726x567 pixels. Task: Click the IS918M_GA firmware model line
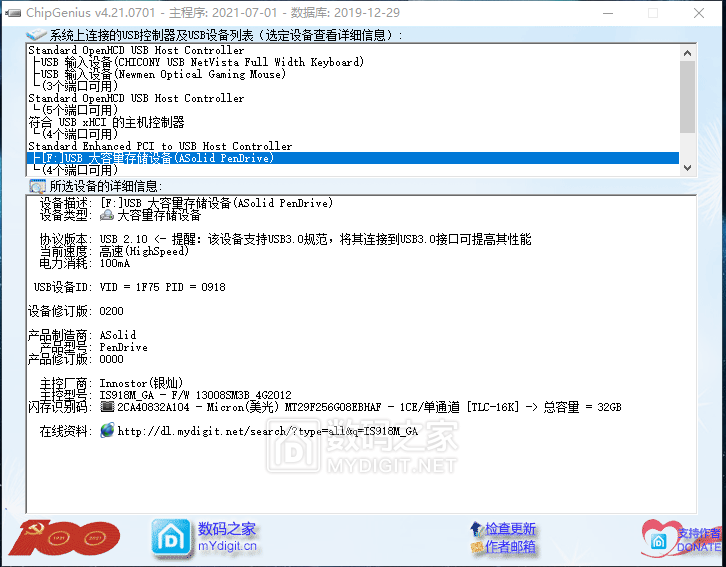coord(195,395)
